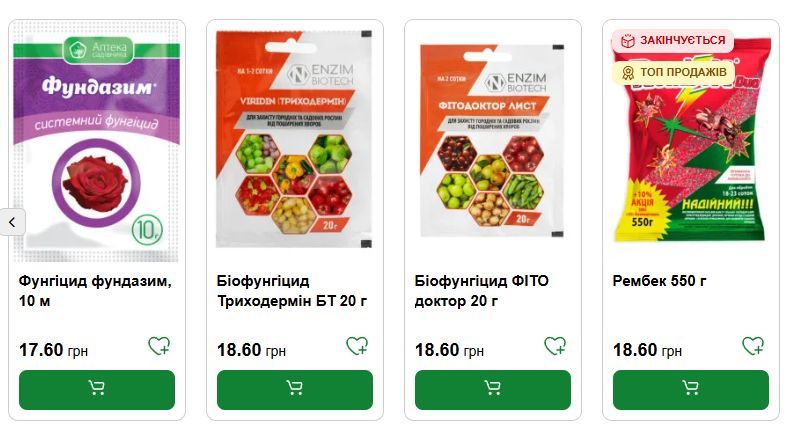Viewport: 792px width, 436px height.
Task: Toggle wishlist heart for Триходермін БТ 20 г
Action: [357, 346]
